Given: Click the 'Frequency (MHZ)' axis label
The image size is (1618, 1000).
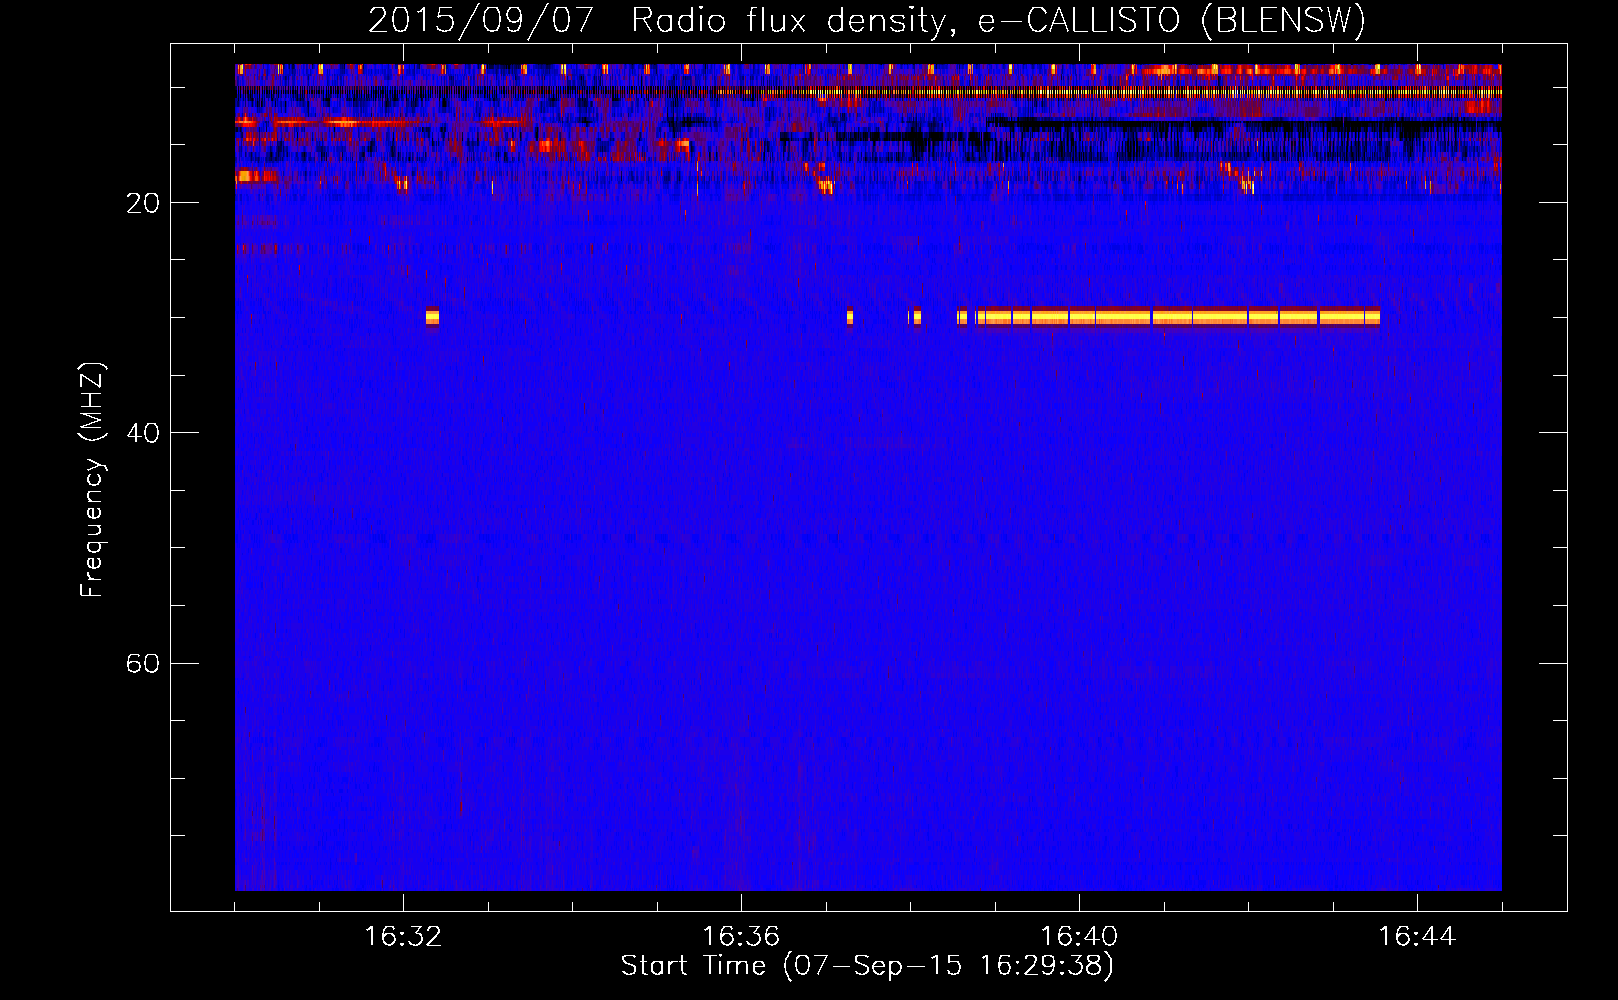Looking at the screenshot, I should click(x=92, y=480).
